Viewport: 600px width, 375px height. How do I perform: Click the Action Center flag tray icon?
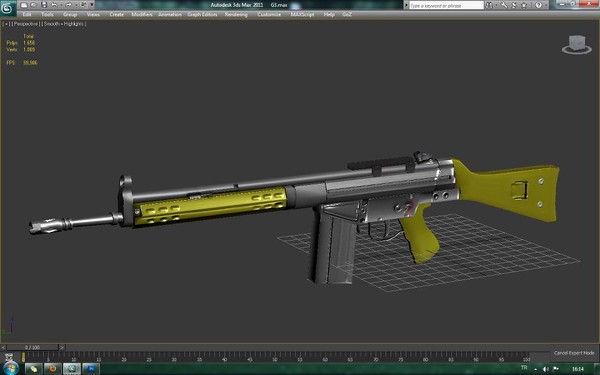click(x=556, y=369)
